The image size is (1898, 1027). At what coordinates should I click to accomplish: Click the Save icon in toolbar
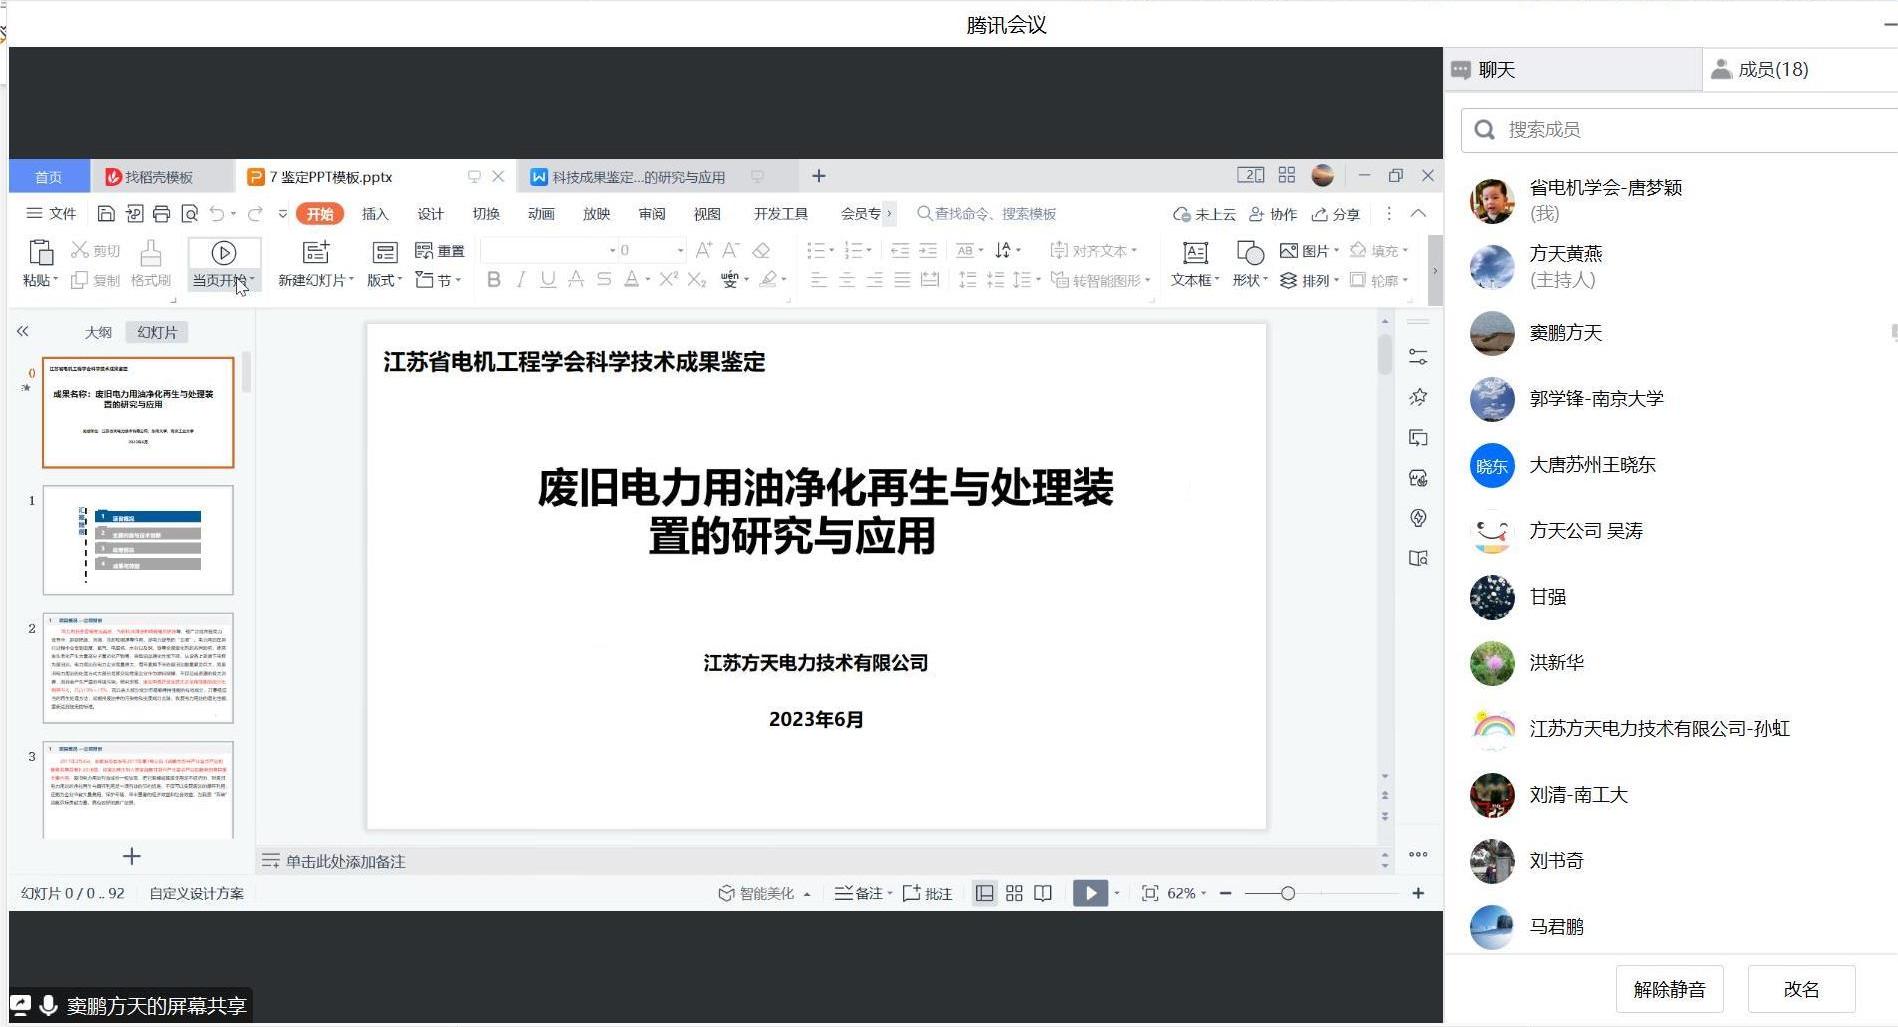(x=106, y=214)
